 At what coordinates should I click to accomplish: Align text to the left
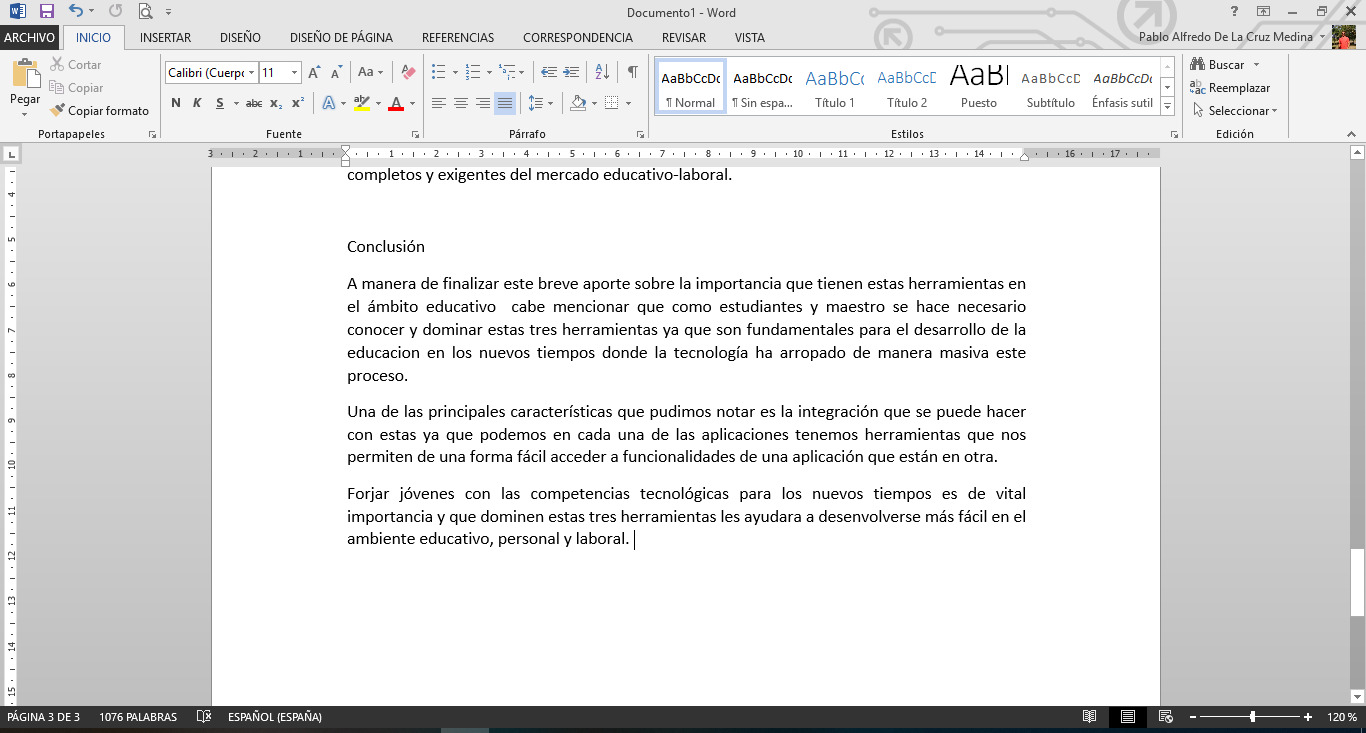click(438, 103)
